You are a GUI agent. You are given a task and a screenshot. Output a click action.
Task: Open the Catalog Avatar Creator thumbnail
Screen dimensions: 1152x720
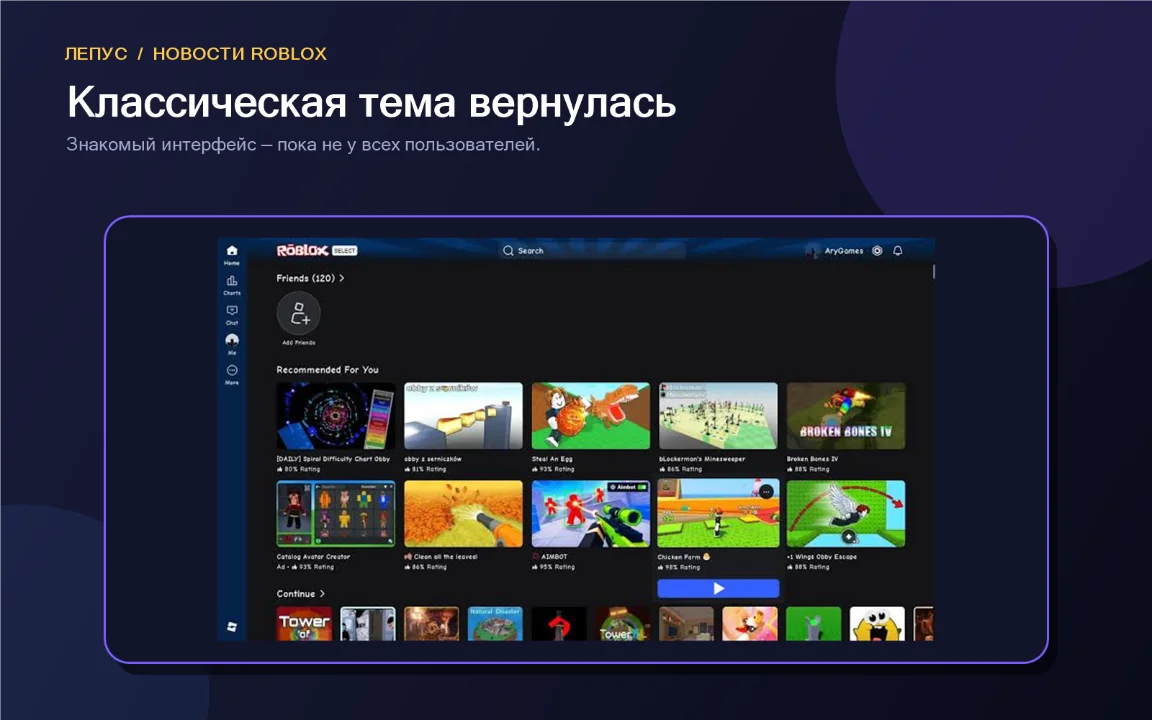pyautogui.click(x=336, y=514)
